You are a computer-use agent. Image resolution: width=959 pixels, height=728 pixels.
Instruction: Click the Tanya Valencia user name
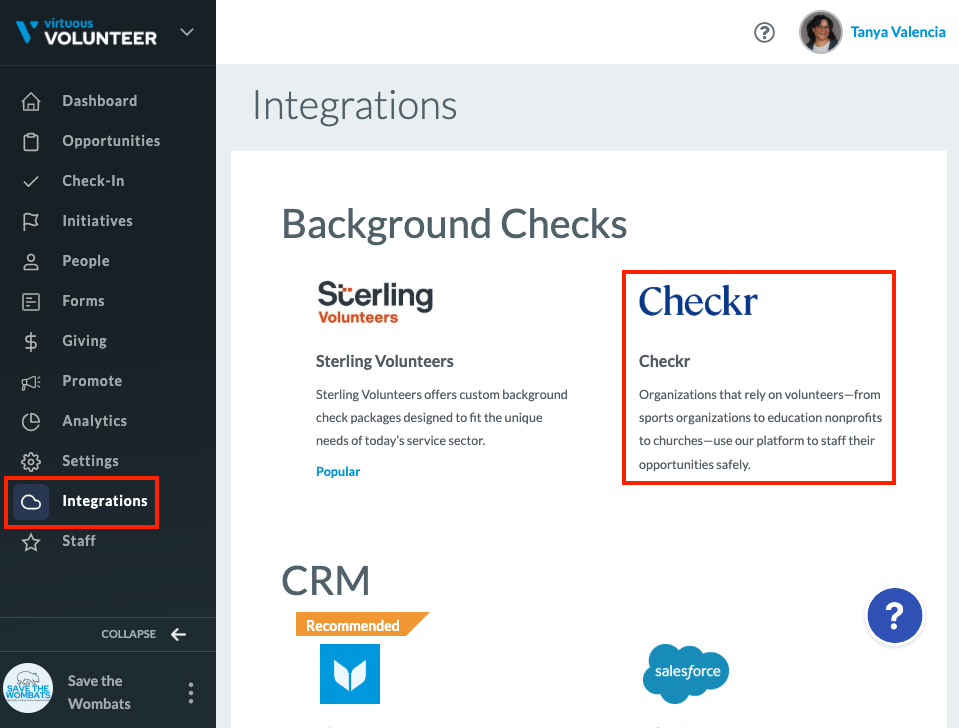(x=898, y=32)
